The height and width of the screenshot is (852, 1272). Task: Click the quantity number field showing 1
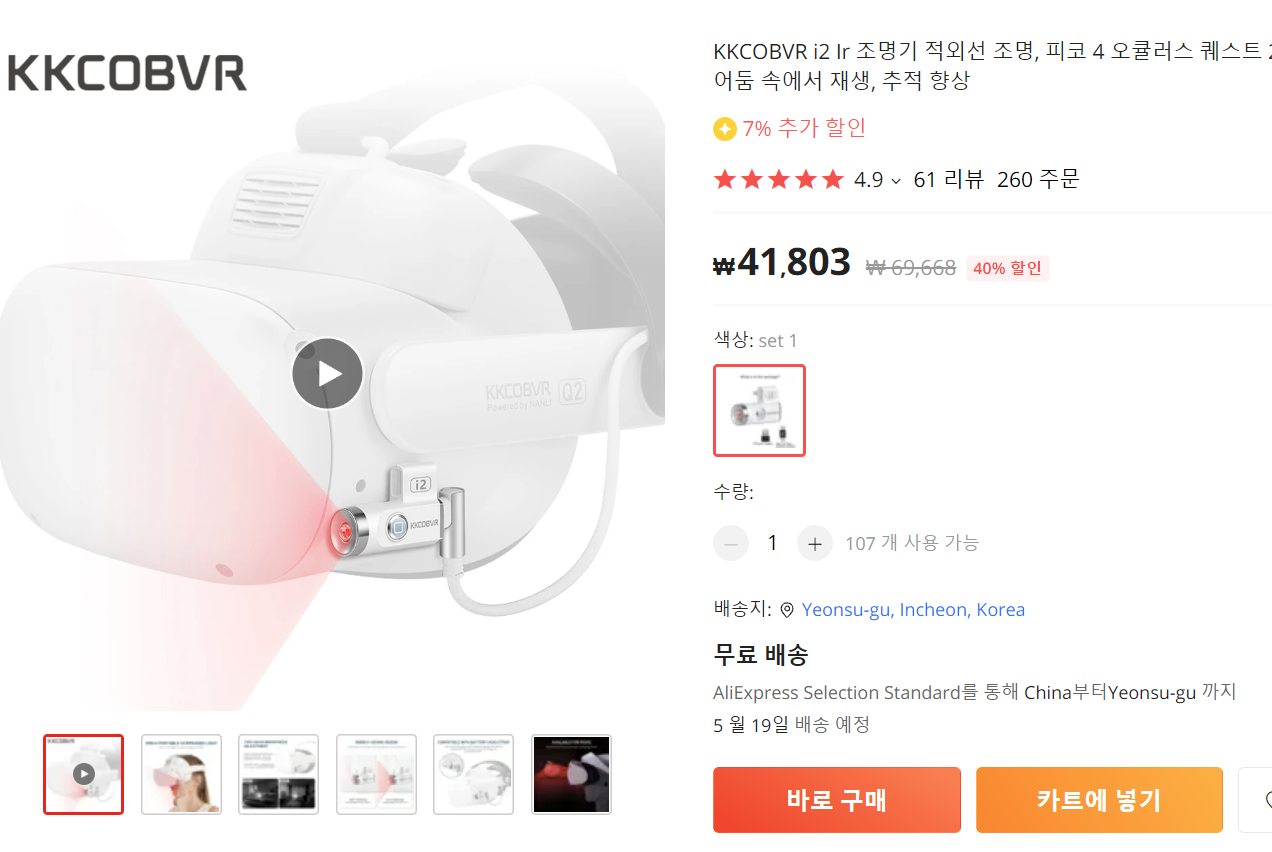click(772, 543)
